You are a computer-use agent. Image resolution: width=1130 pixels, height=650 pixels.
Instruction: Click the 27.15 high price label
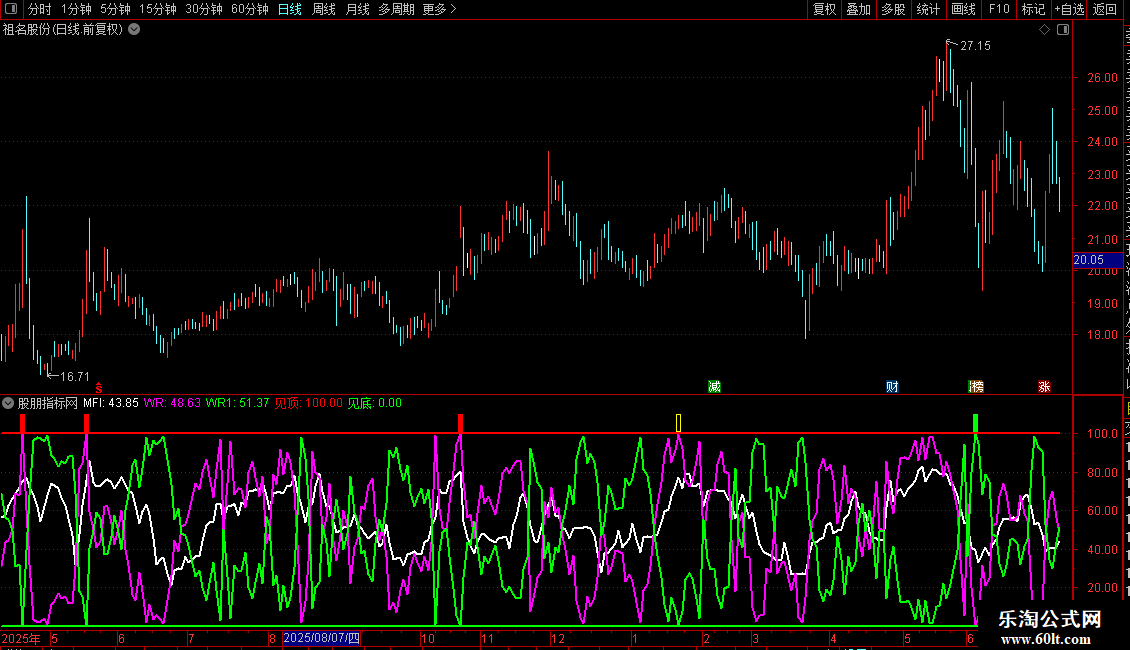pos(975,45)
